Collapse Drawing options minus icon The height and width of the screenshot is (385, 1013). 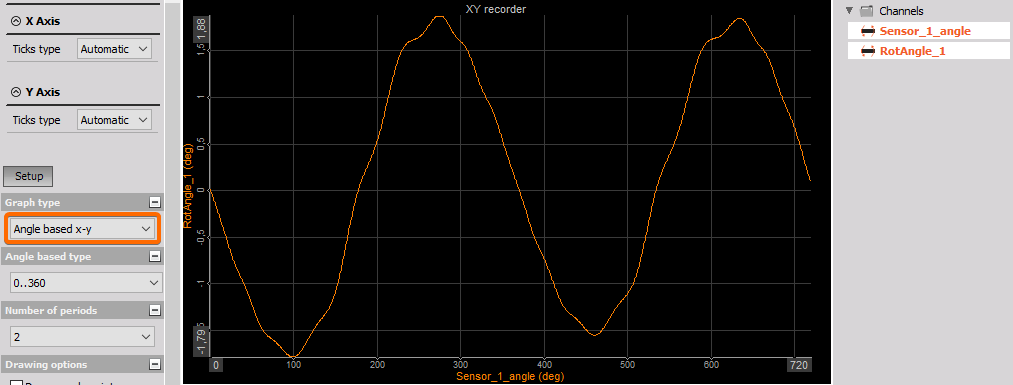pos(154,364)
